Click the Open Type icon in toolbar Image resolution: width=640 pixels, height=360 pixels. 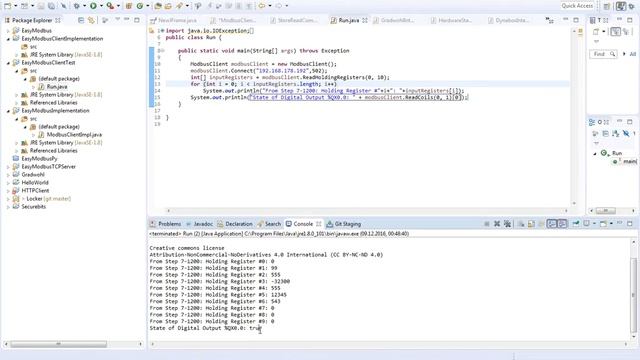pyautogui.click(x=158, y=6)
